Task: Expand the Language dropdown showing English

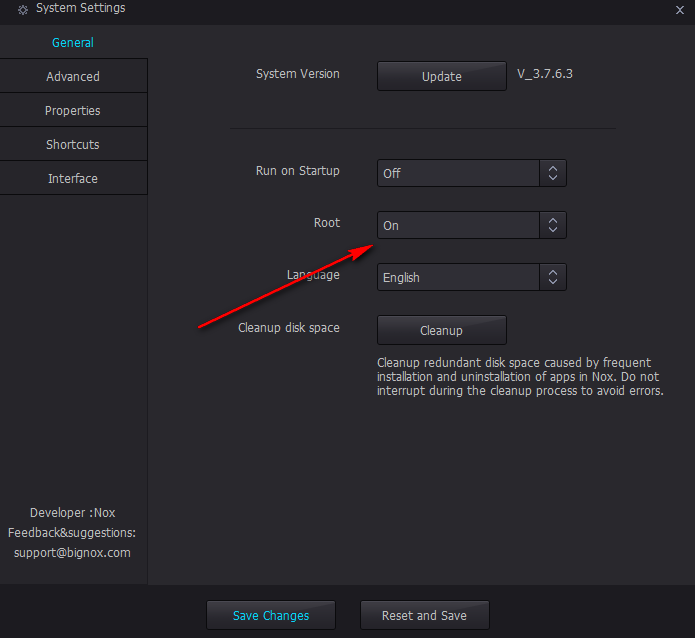Action: pyautogui.click(x=458, y=277)
